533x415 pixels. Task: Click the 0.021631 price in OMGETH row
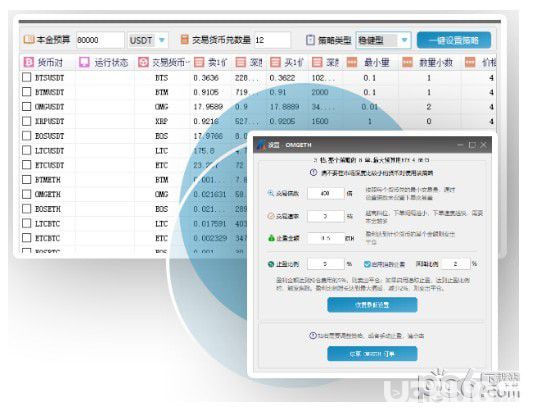click(209, 194)
